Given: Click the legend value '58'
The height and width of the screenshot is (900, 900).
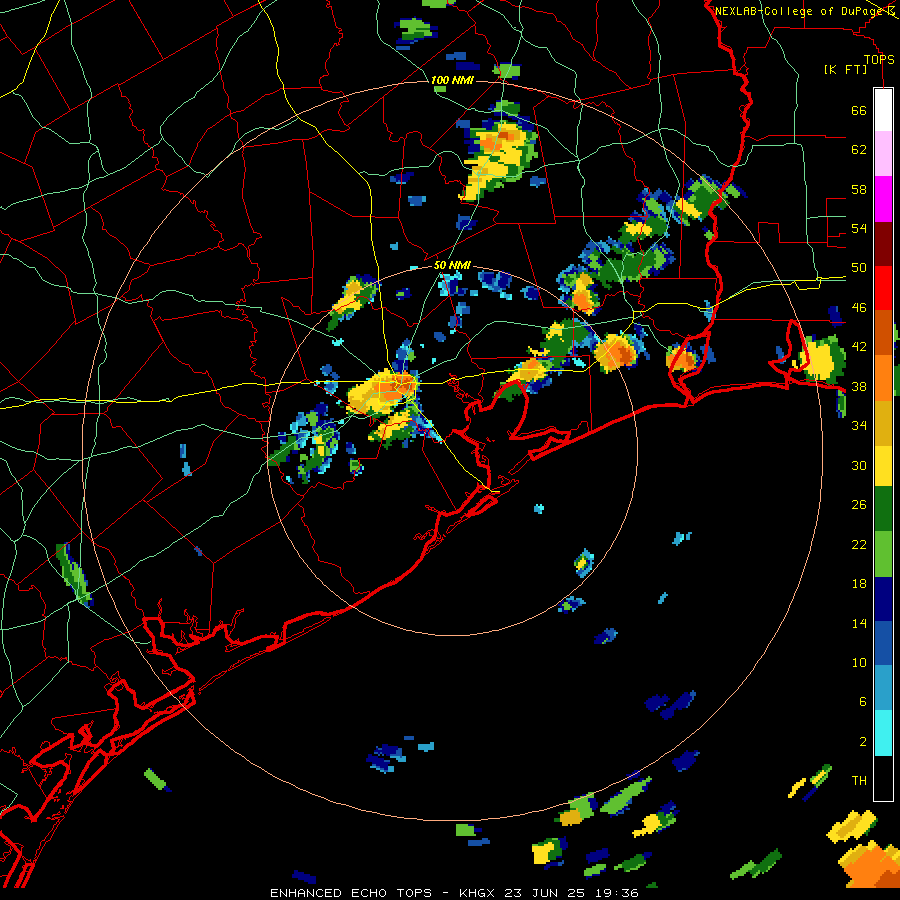Looking at the screenshot, I should coord(859,189).
